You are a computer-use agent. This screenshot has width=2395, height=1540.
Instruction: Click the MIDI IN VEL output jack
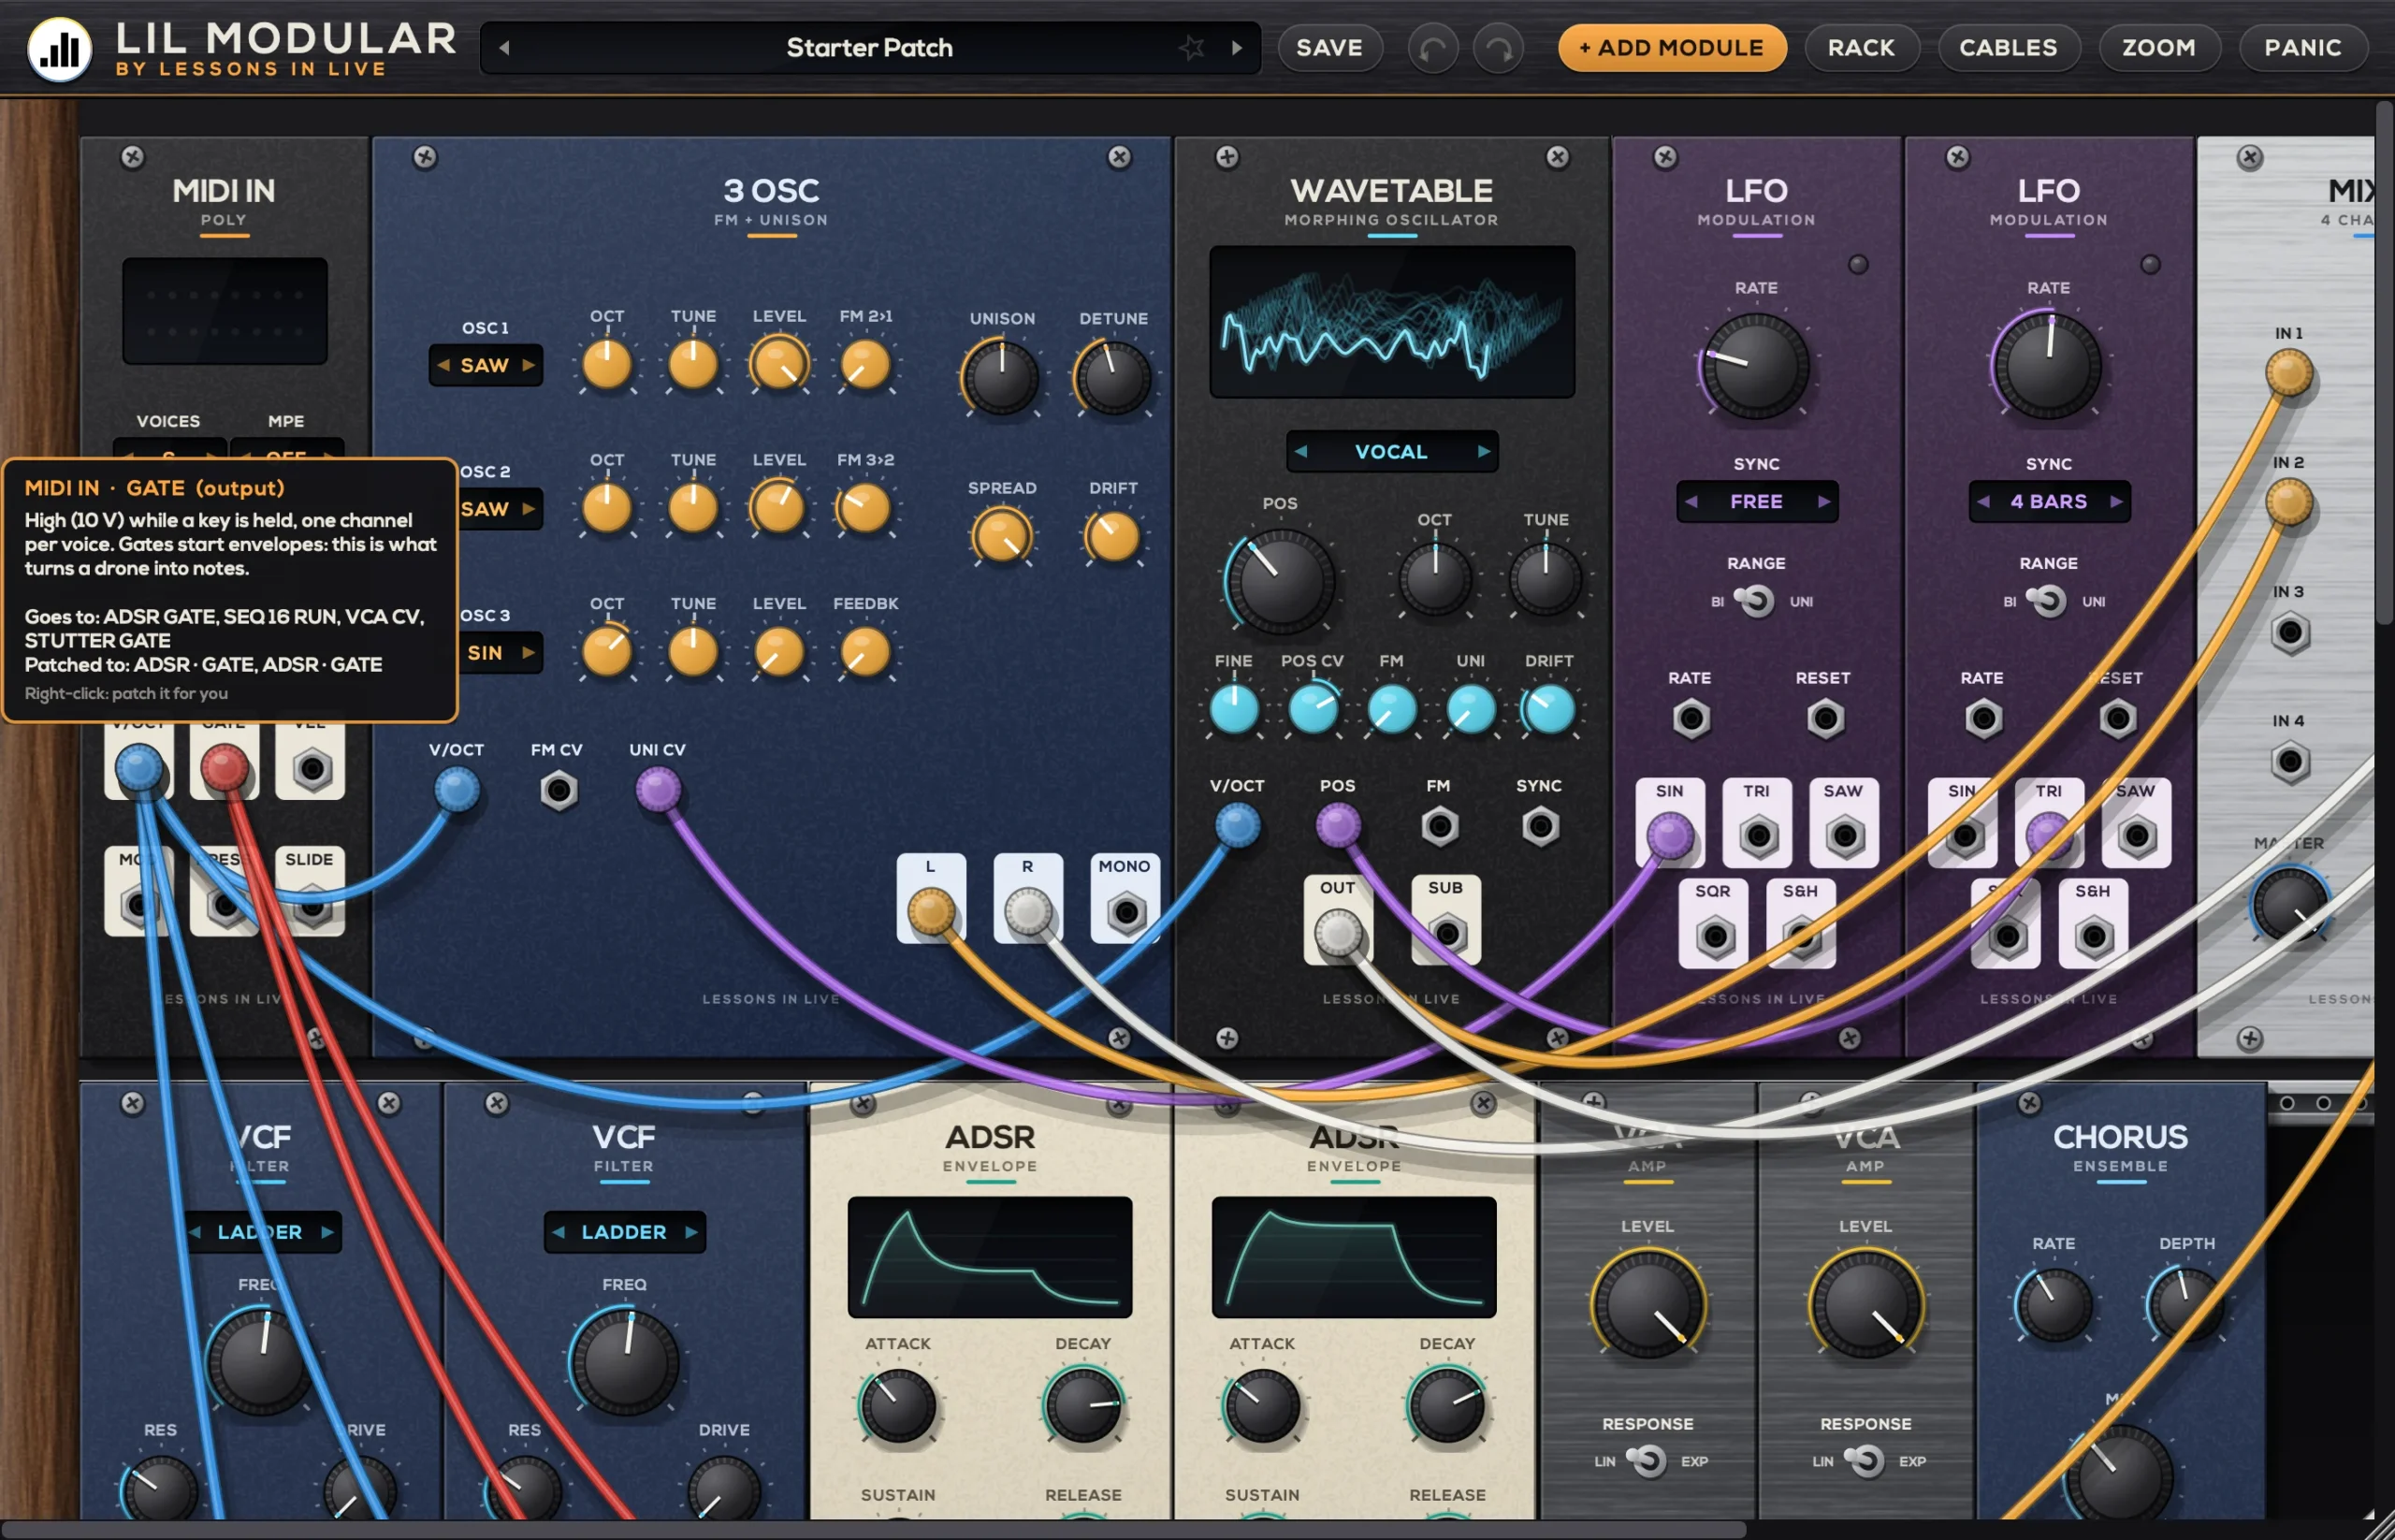pos(311,768)
